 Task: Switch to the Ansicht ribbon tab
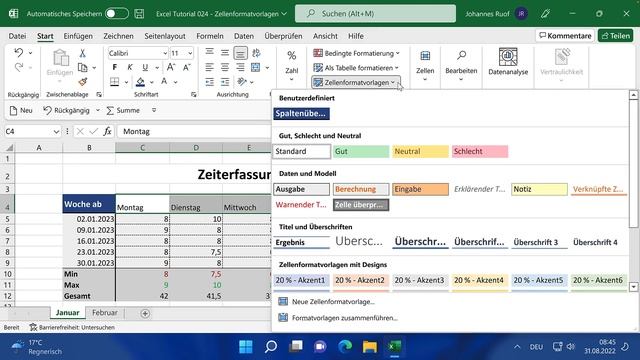tap(325, 36)
